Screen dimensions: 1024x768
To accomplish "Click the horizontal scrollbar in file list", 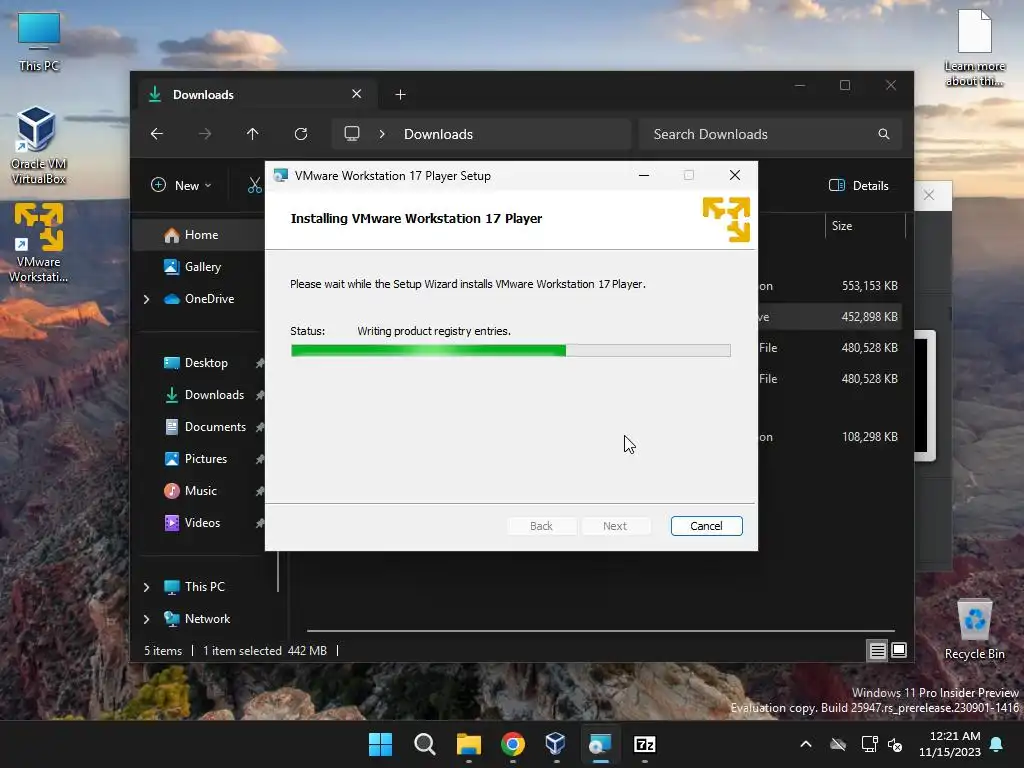I will (x=600, y=631).
